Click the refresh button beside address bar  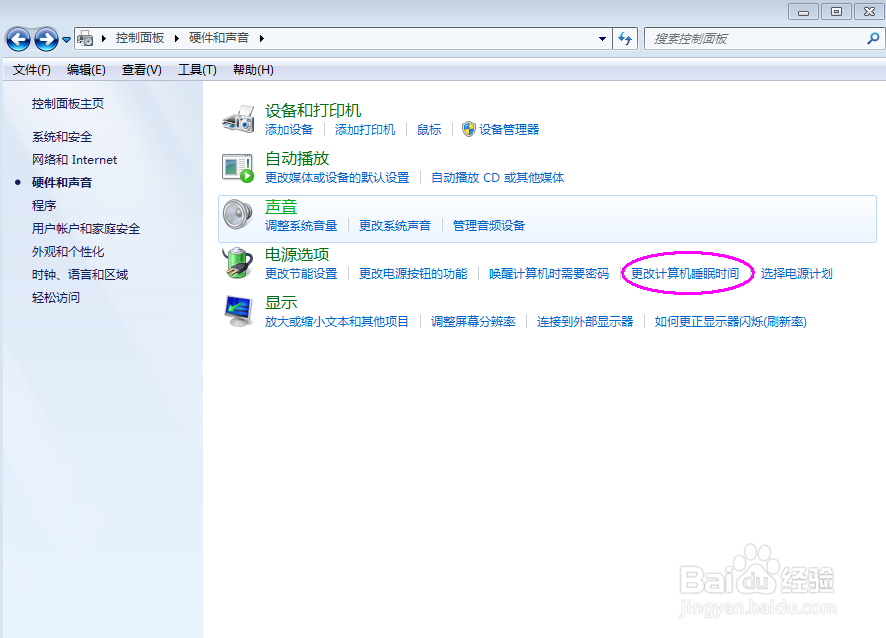pos(625,38)
